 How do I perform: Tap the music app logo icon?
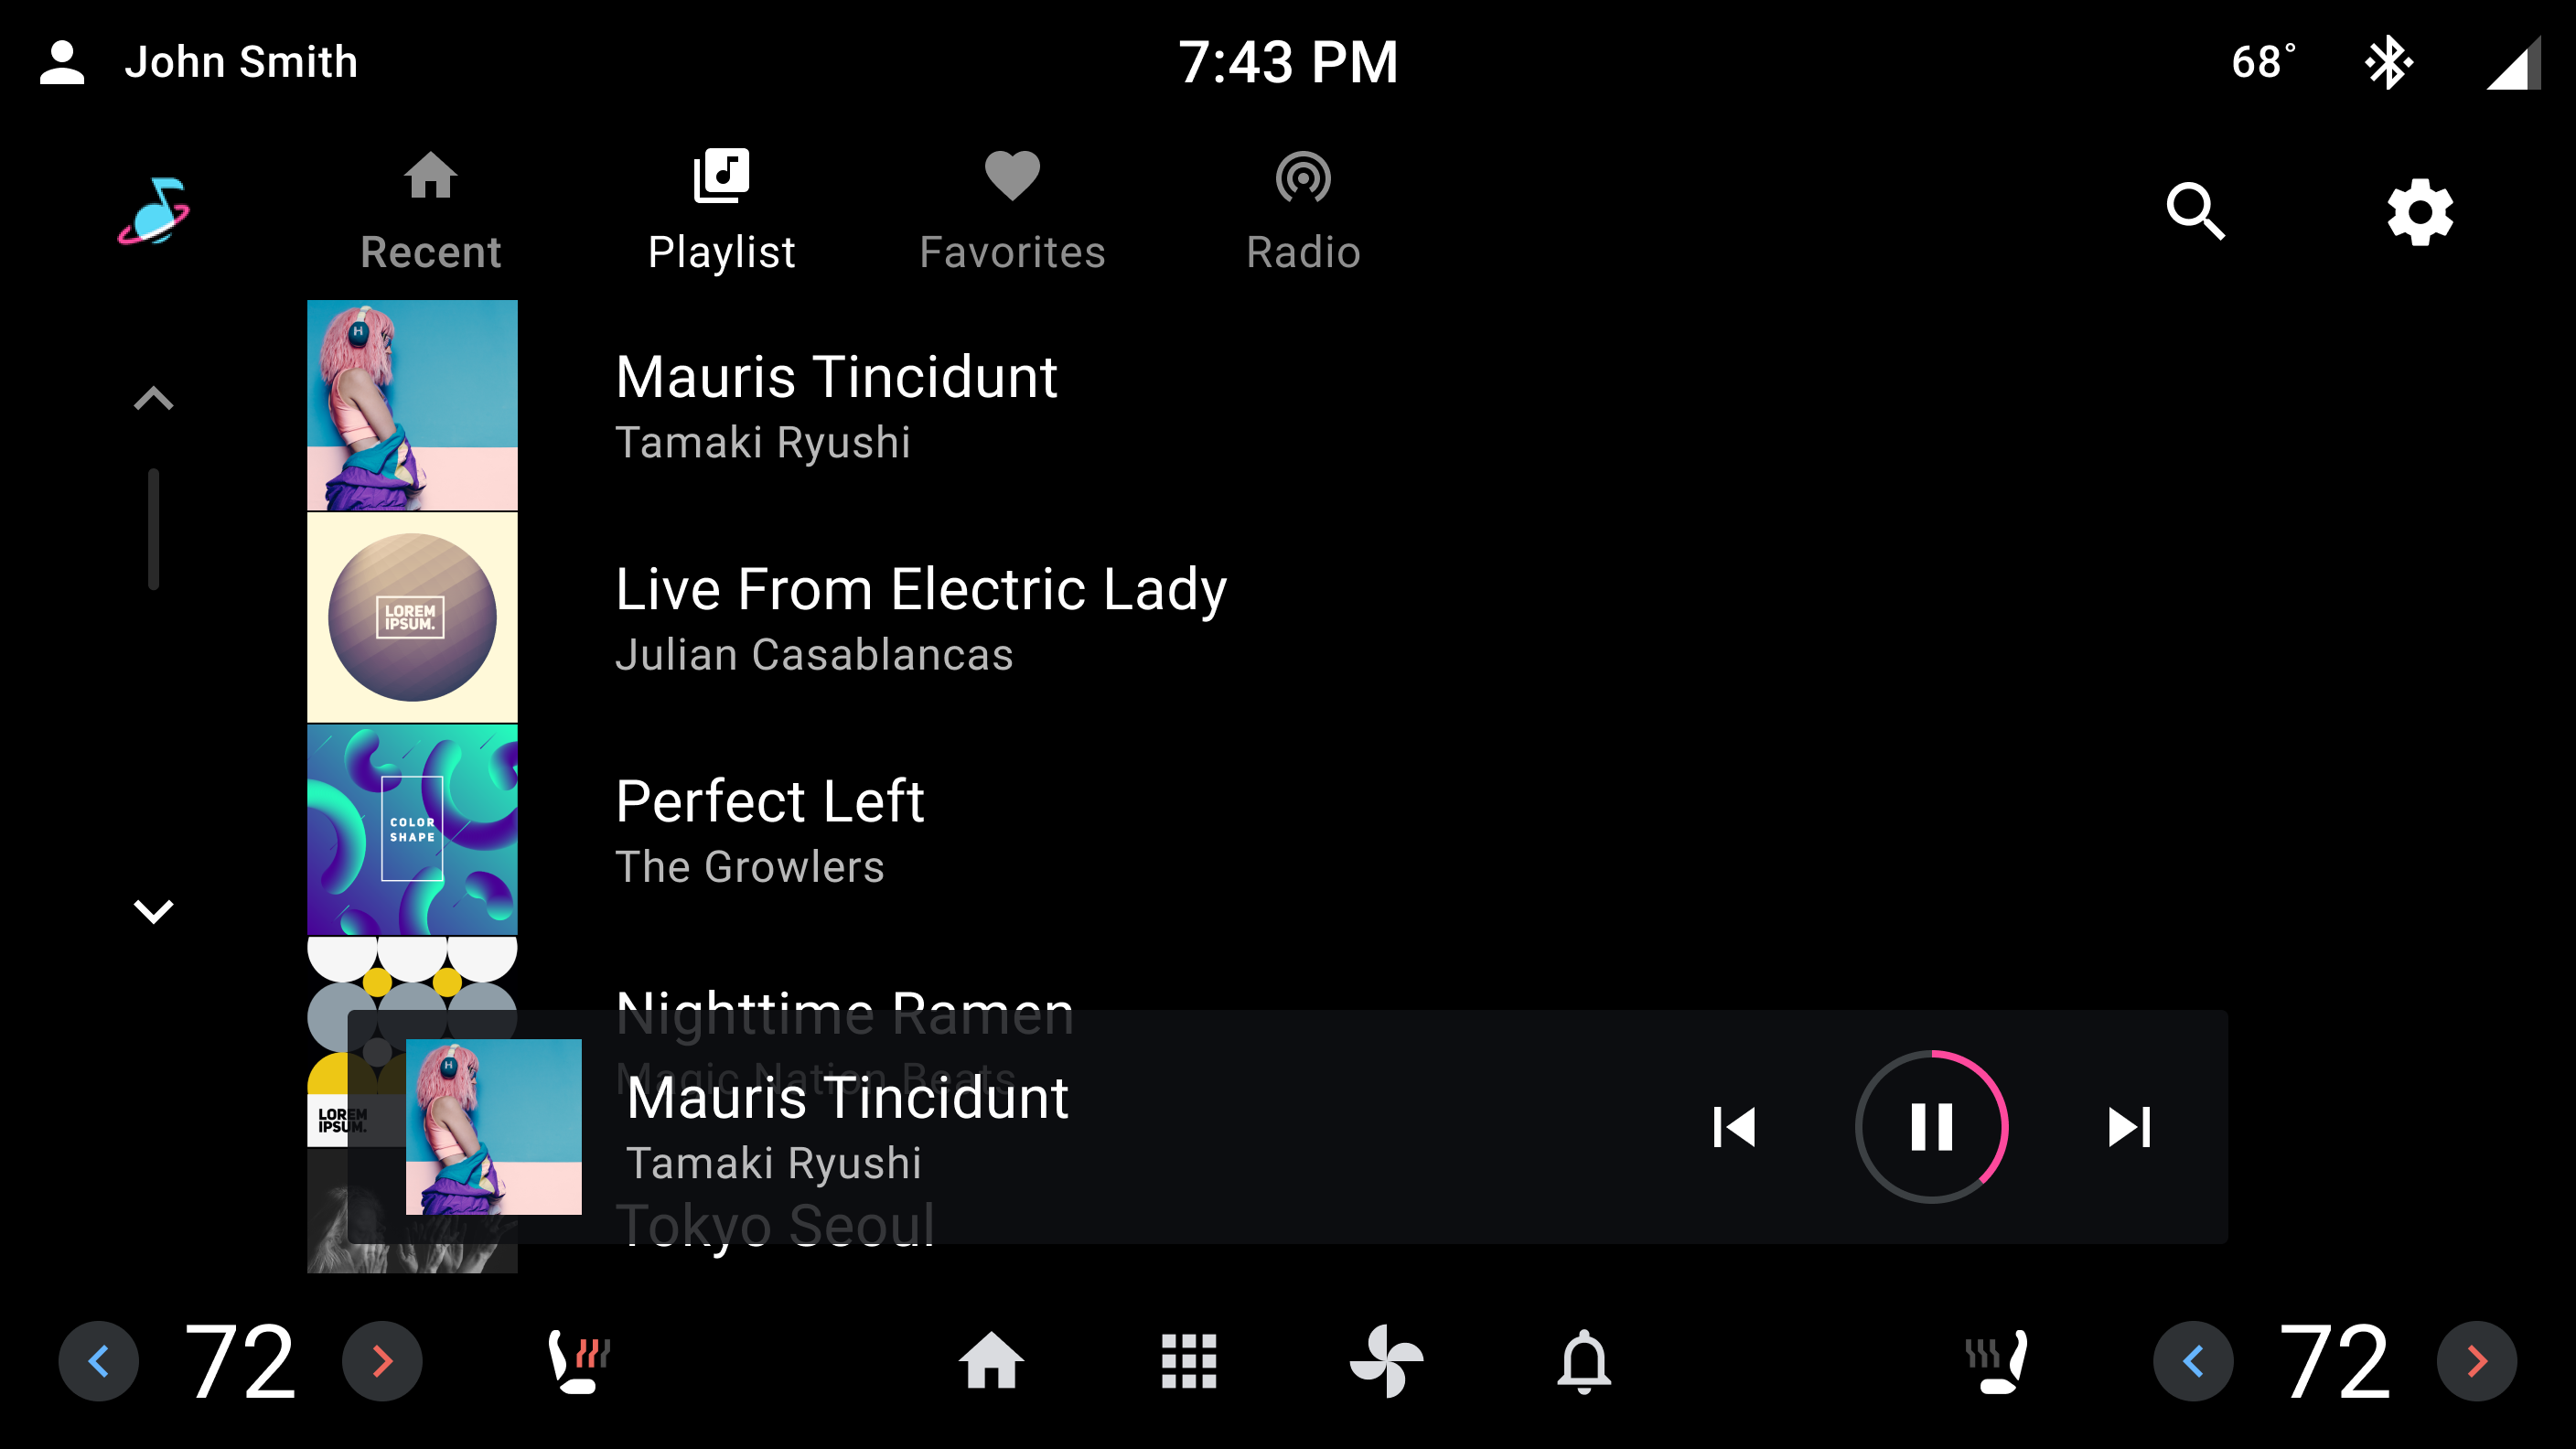click(154, 210)
